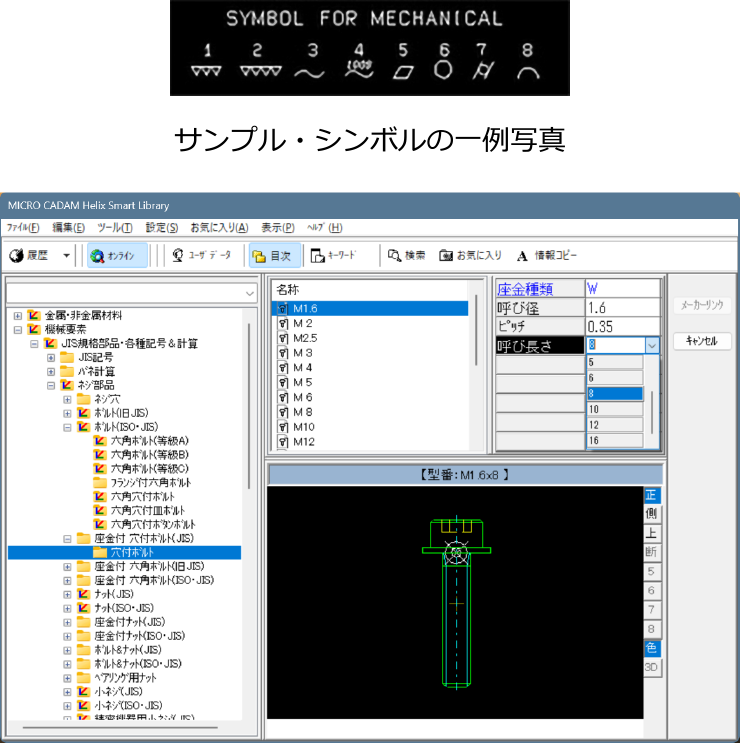Switch preview to 上 top view
The image size is (740, 743).
pos(652,533)
